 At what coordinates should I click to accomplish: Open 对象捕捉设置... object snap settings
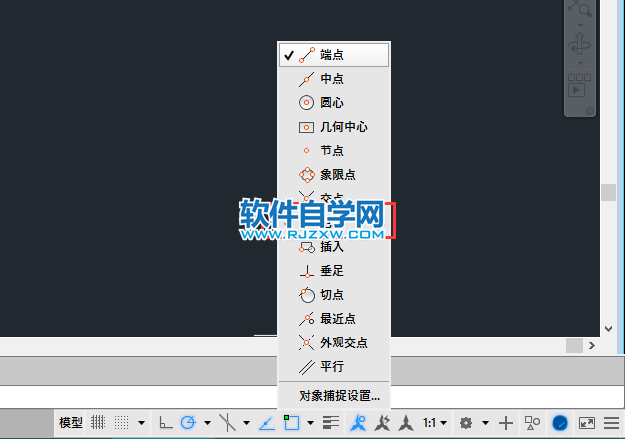point(334,396)
